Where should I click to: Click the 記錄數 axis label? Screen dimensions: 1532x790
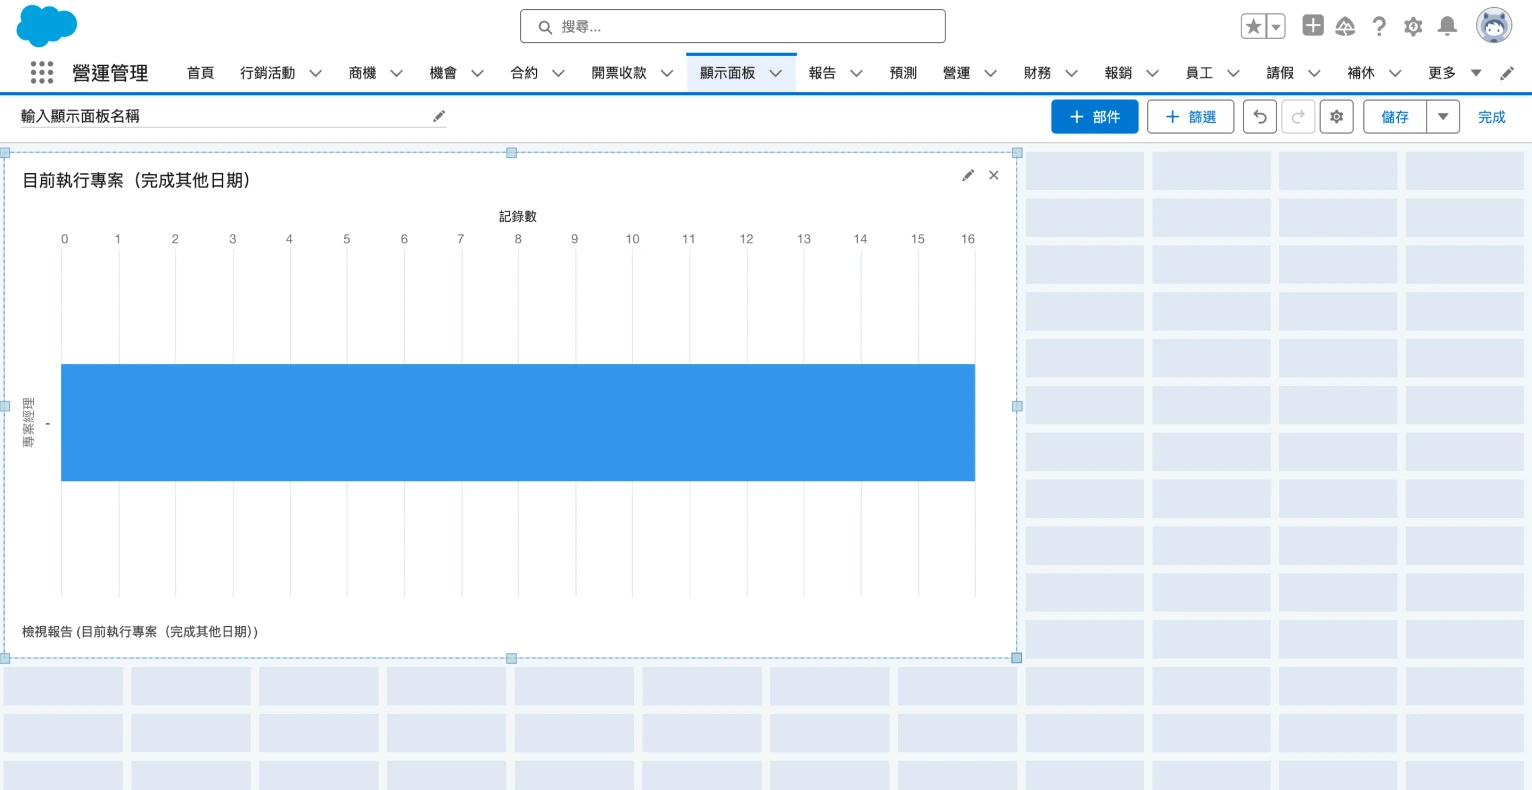[518, 216]
